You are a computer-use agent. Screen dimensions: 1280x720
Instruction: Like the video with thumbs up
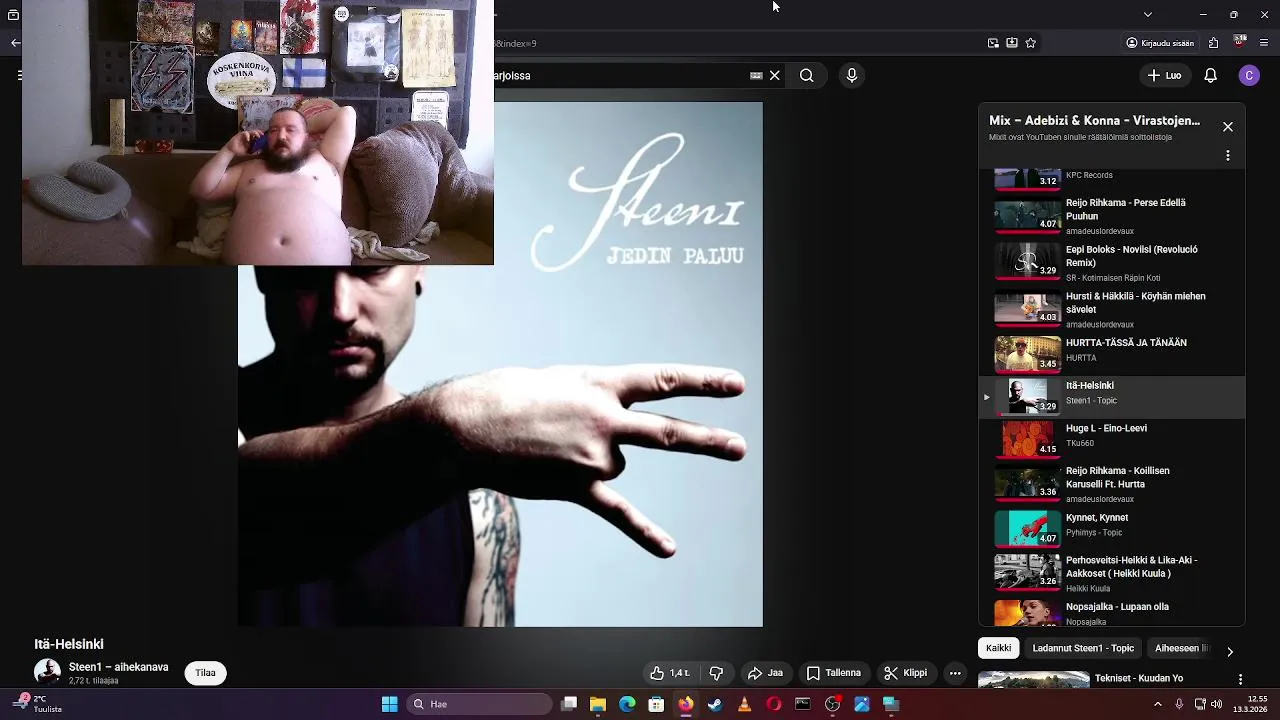click(x=670, y=673)
